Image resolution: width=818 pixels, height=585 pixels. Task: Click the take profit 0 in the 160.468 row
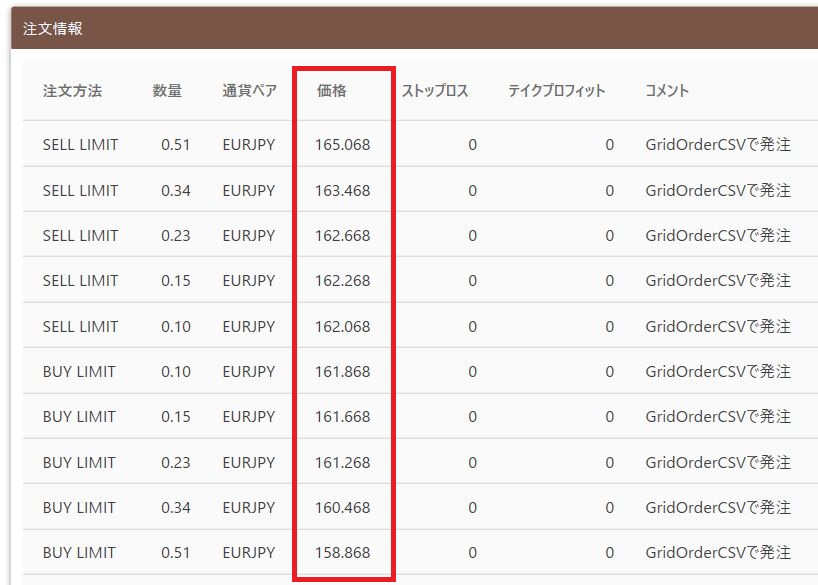pos(609,508)
